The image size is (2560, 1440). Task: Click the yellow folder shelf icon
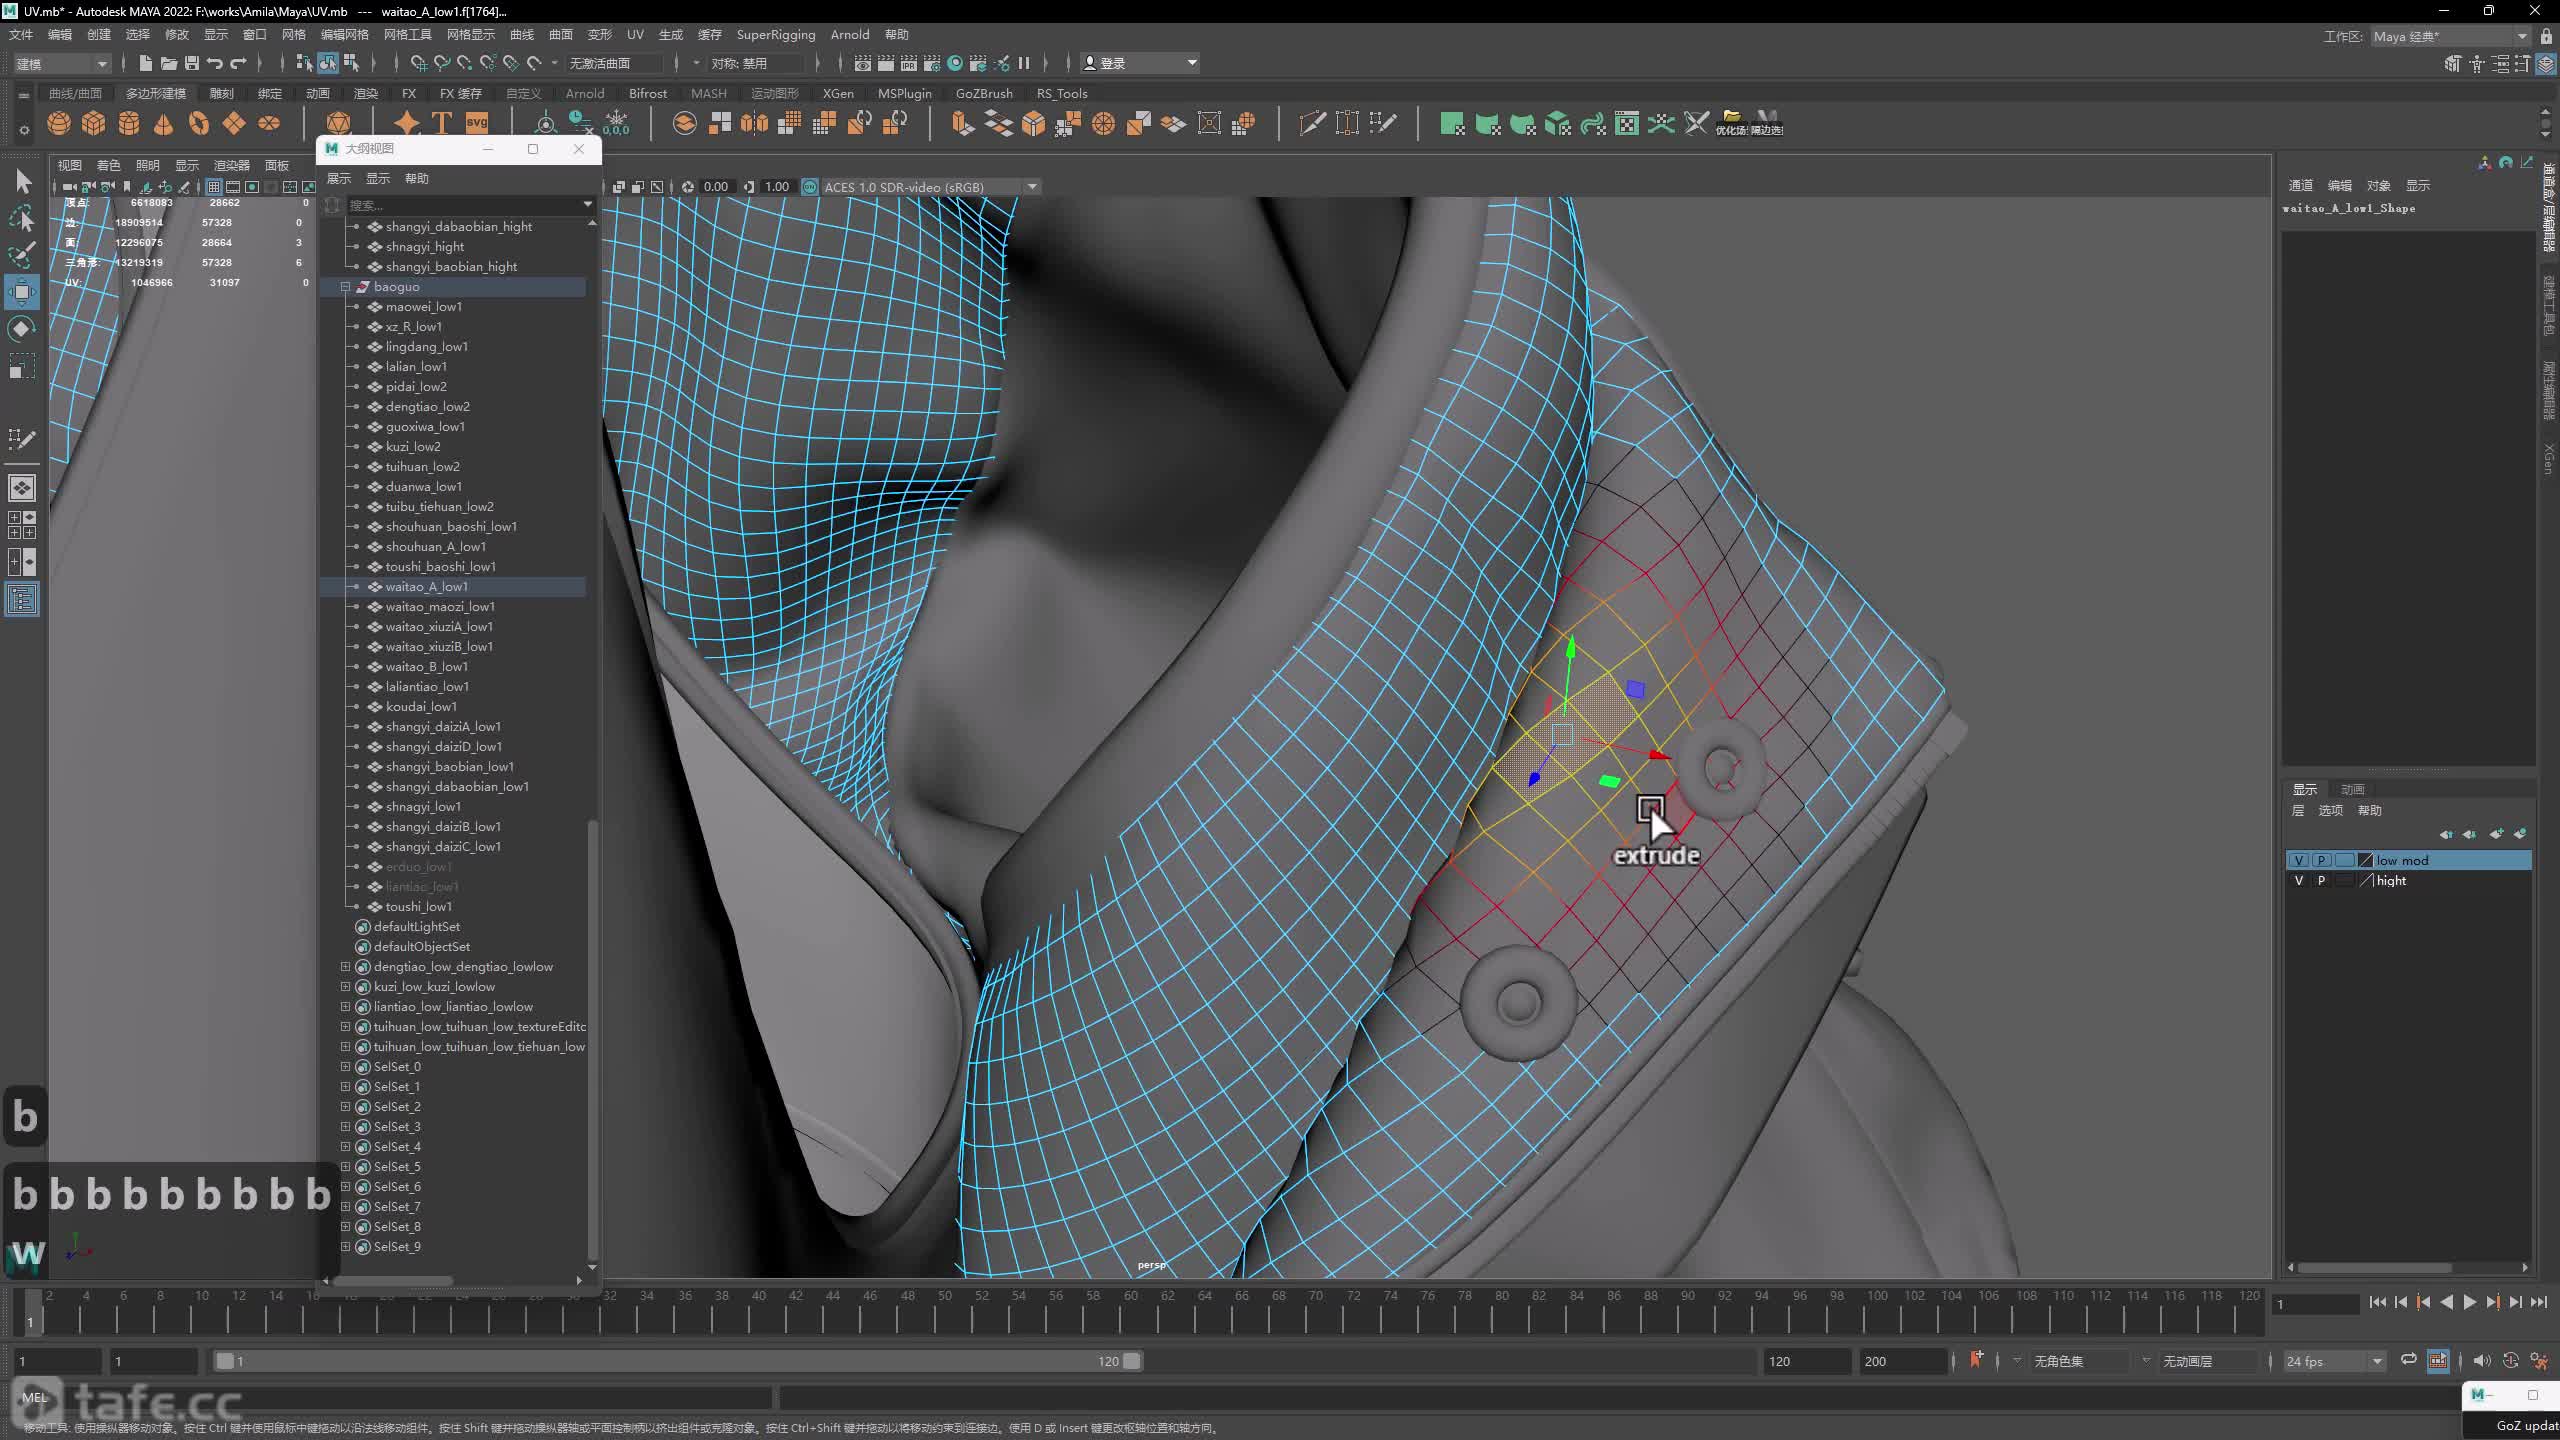(x=1731, y=123)
